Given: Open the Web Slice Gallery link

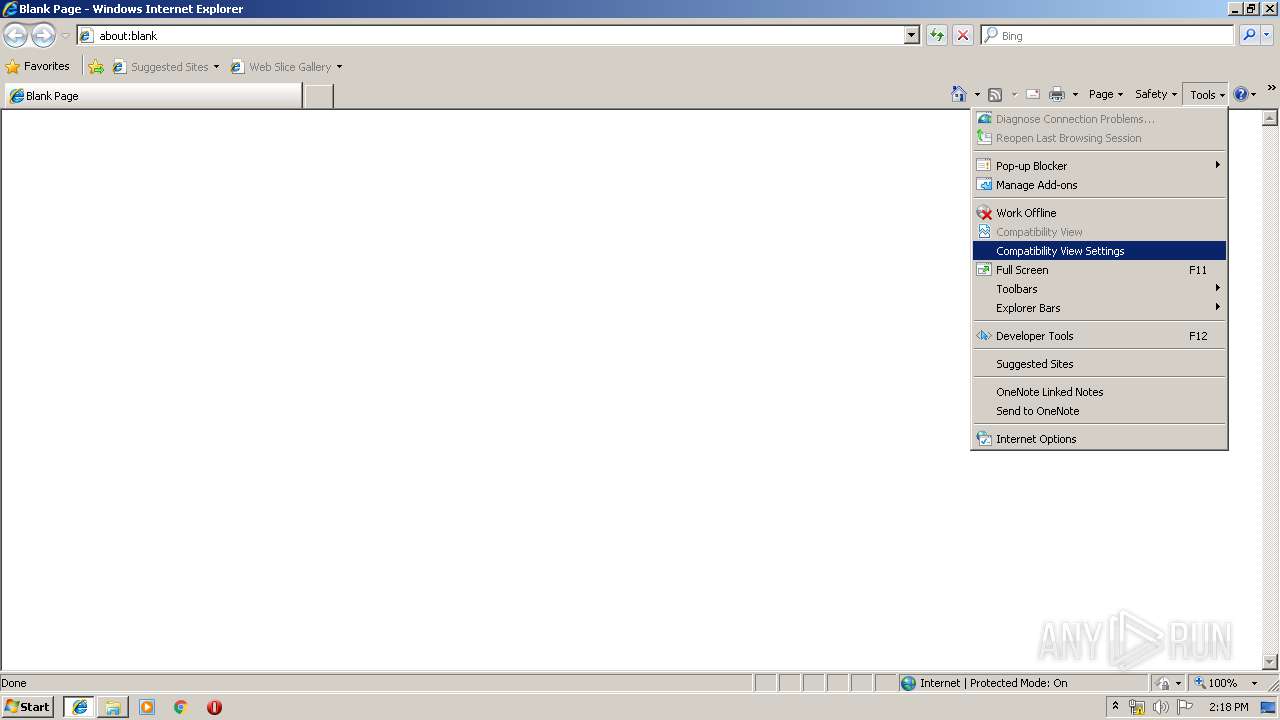Looking at the screenshot, I should (x=286, y=67).
